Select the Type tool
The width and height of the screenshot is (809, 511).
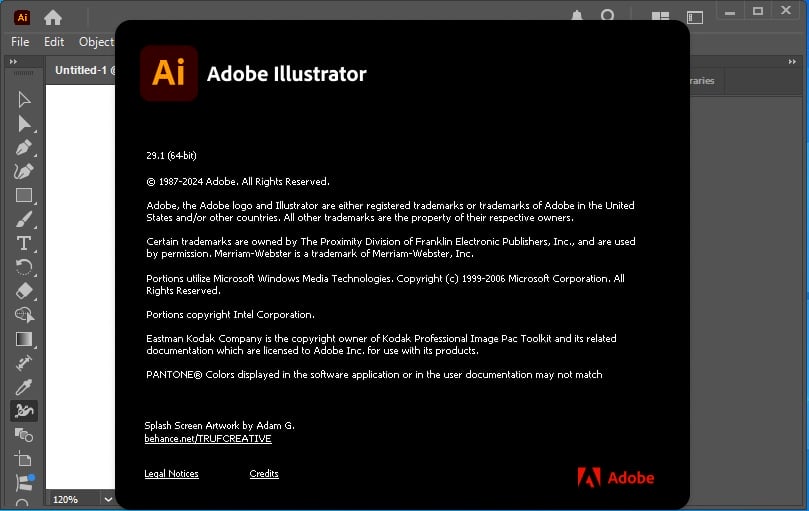pos(24,244)
